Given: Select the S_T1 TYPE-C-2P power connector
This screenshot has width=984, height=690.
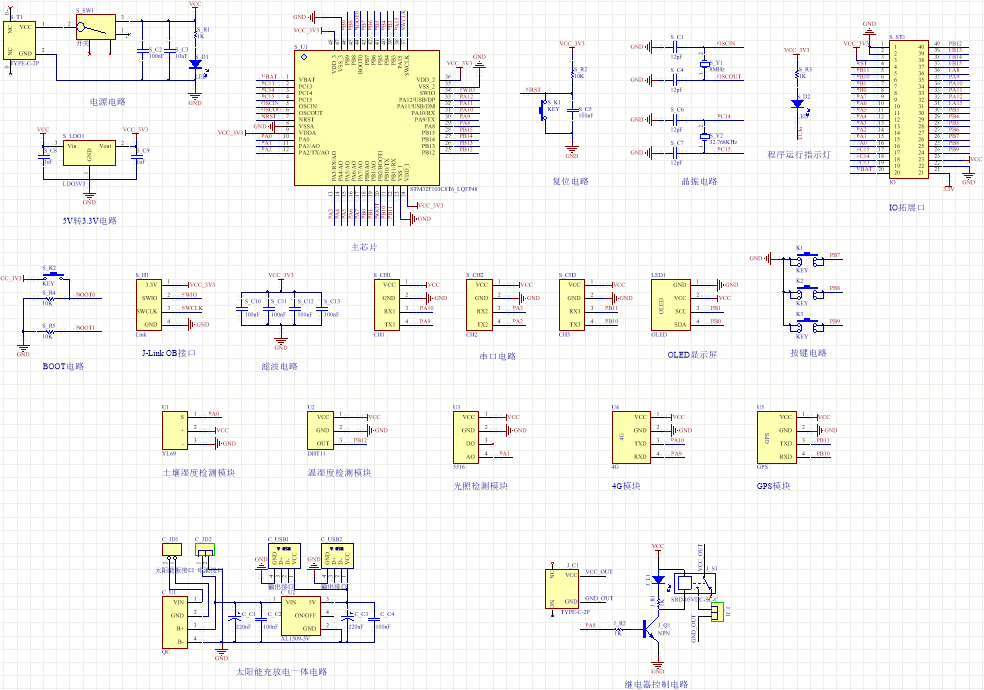Looking at the screenshot, I should 19,40.
